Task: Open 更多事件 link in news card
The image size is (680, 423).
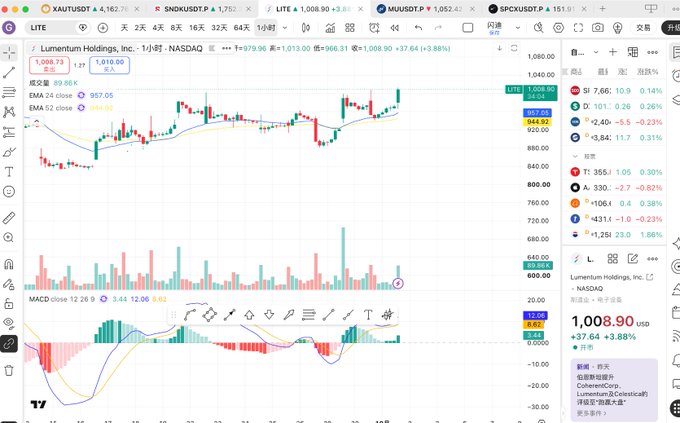Action: click(592, 413)
